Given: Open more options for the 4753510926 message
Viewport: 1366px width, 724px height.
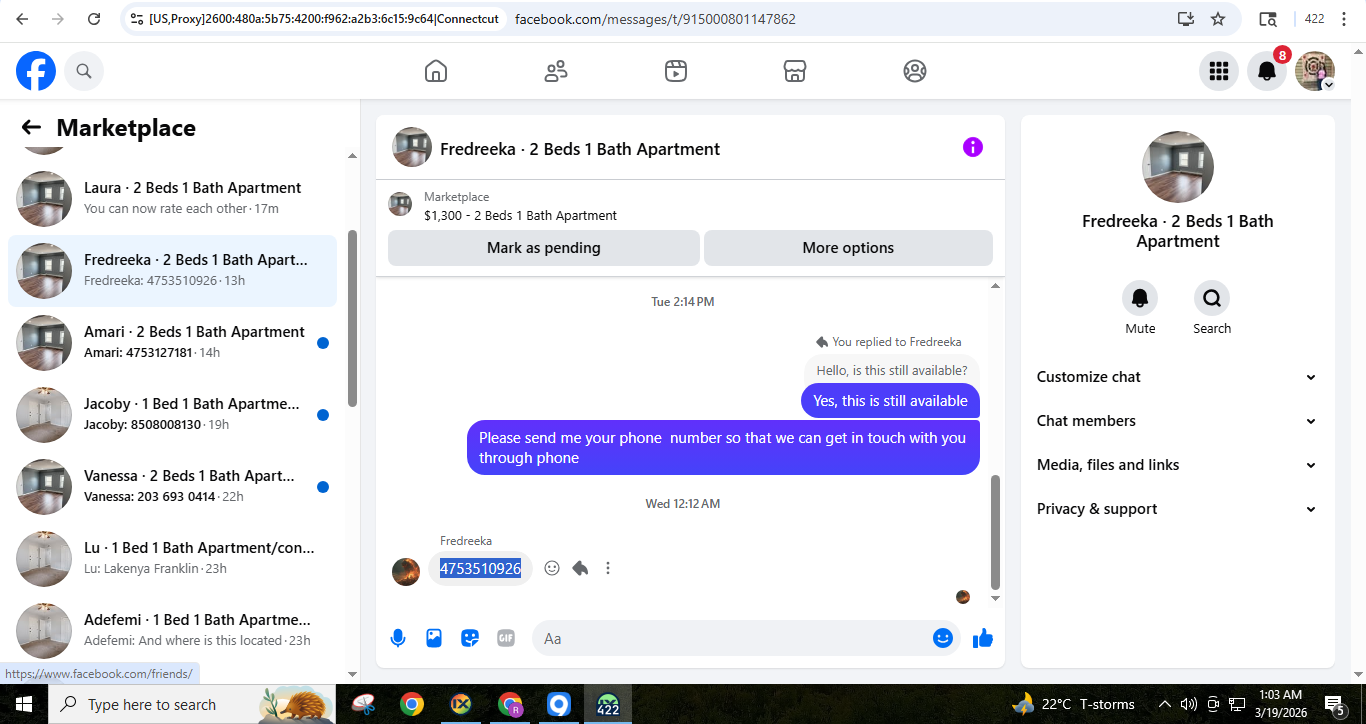Looking at the screenshot, I should (608, 568).
